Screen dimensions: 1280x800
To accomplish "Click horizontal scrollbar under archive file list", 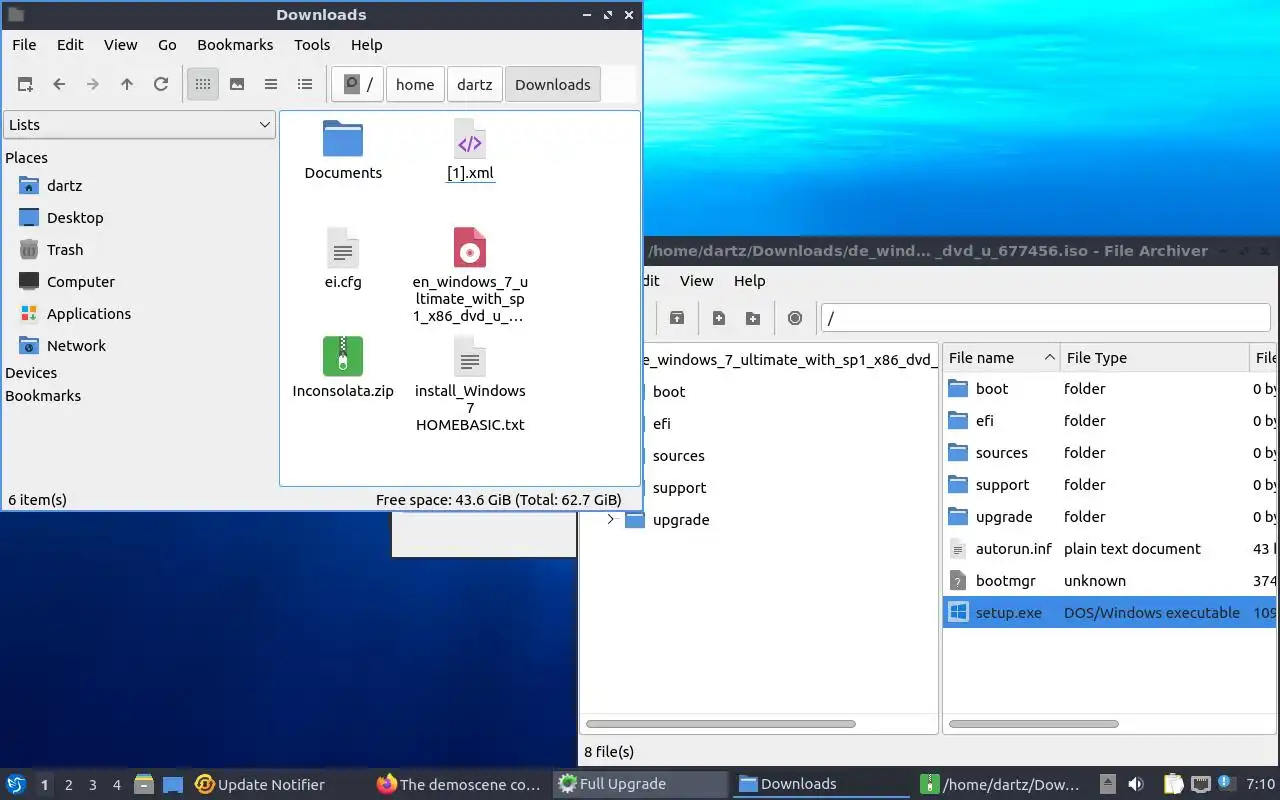I will tap(1033, 724).
